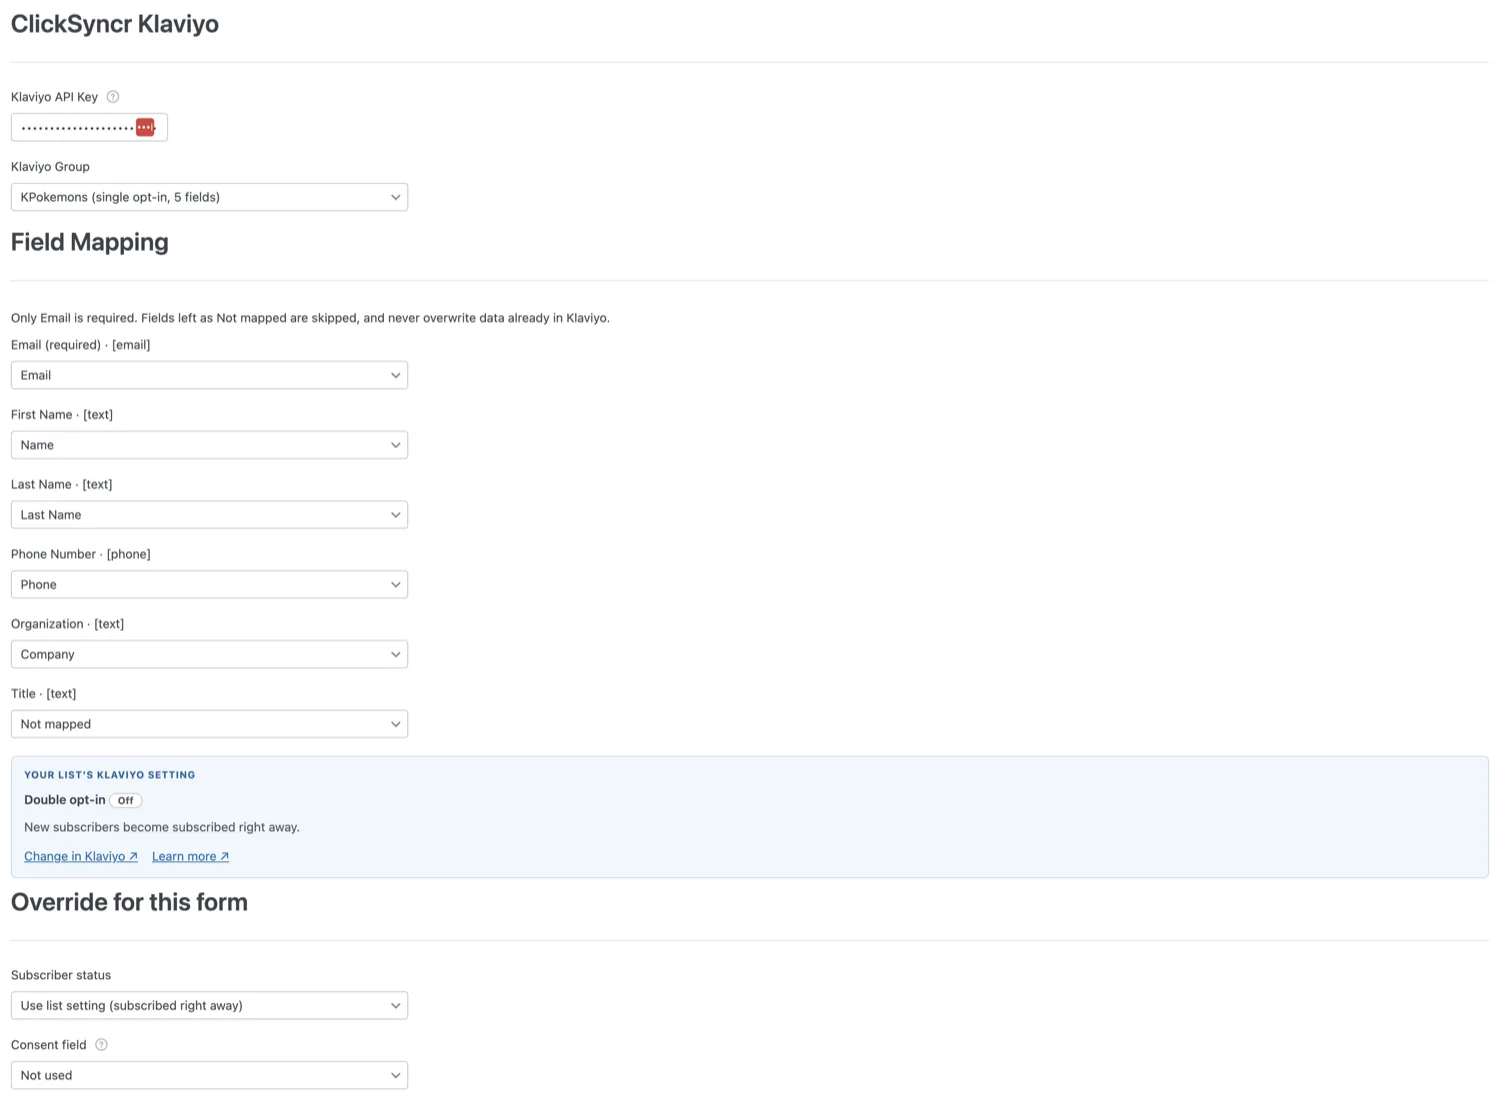1500x1100 pixels.
Task: Click the text New subscribers become subscribed right away
Action: 162,827
